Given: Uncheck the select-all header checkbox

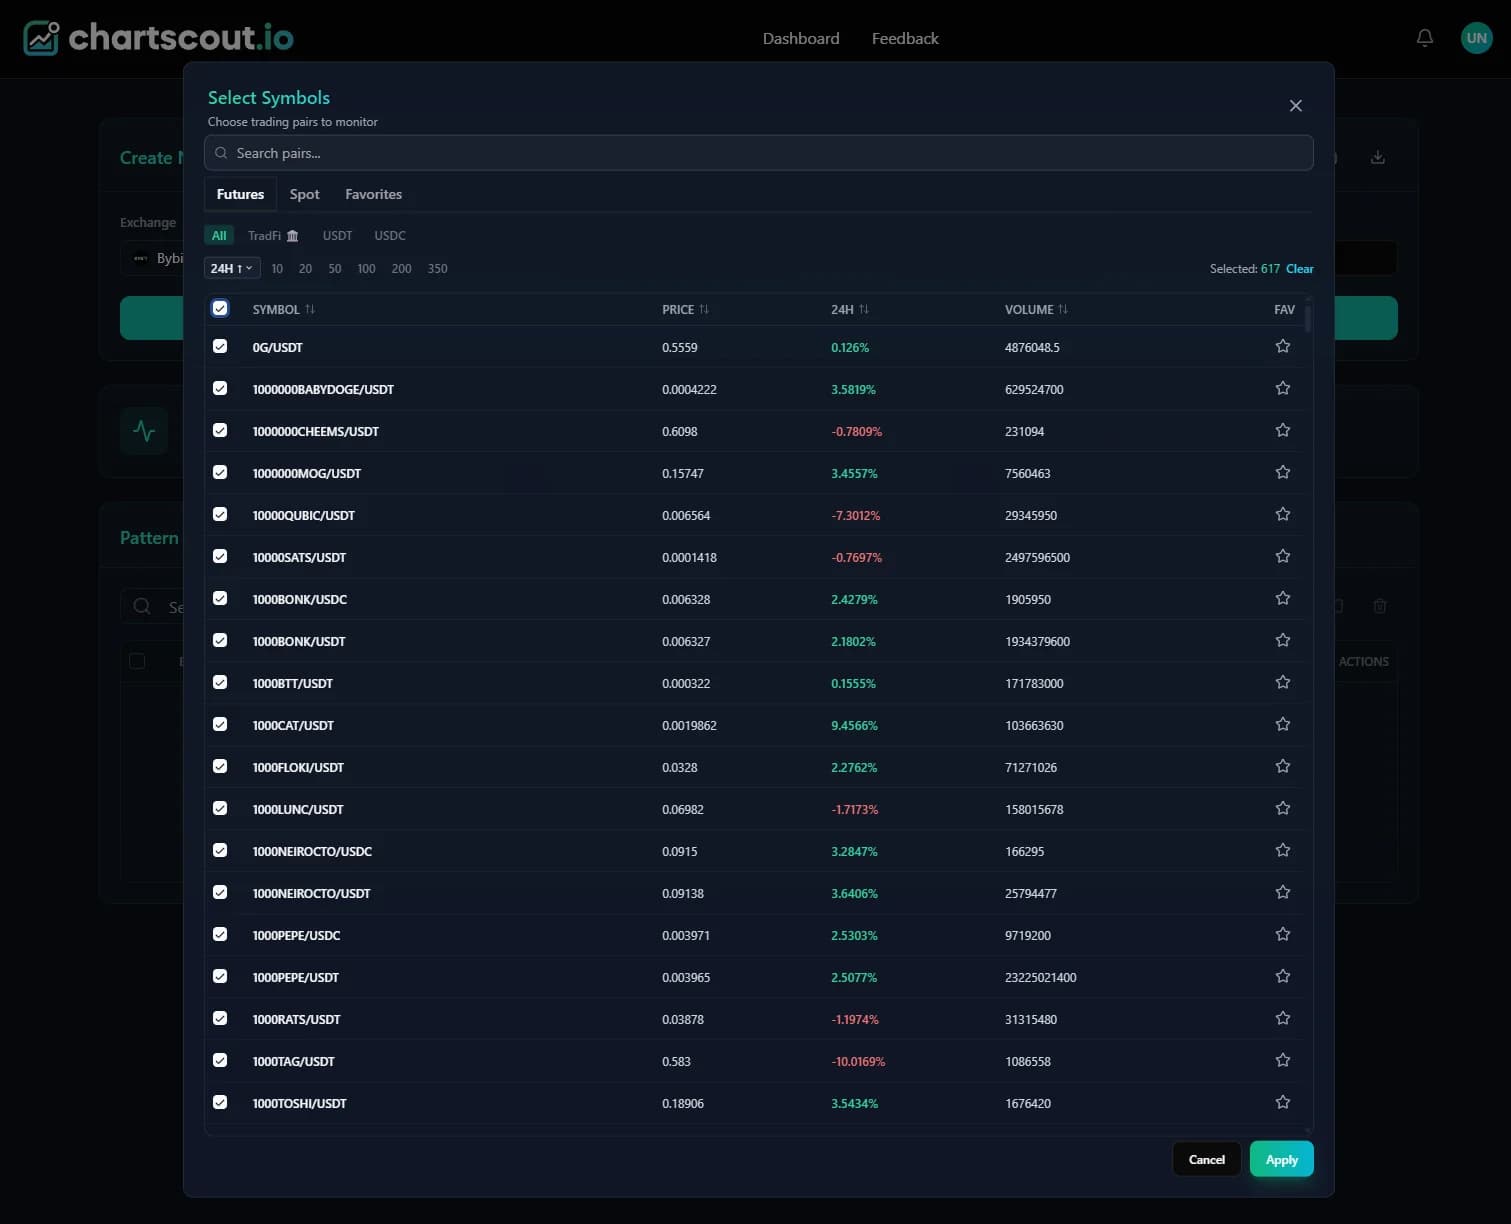Looking at the screenshot, I should (x=220, y=307).
